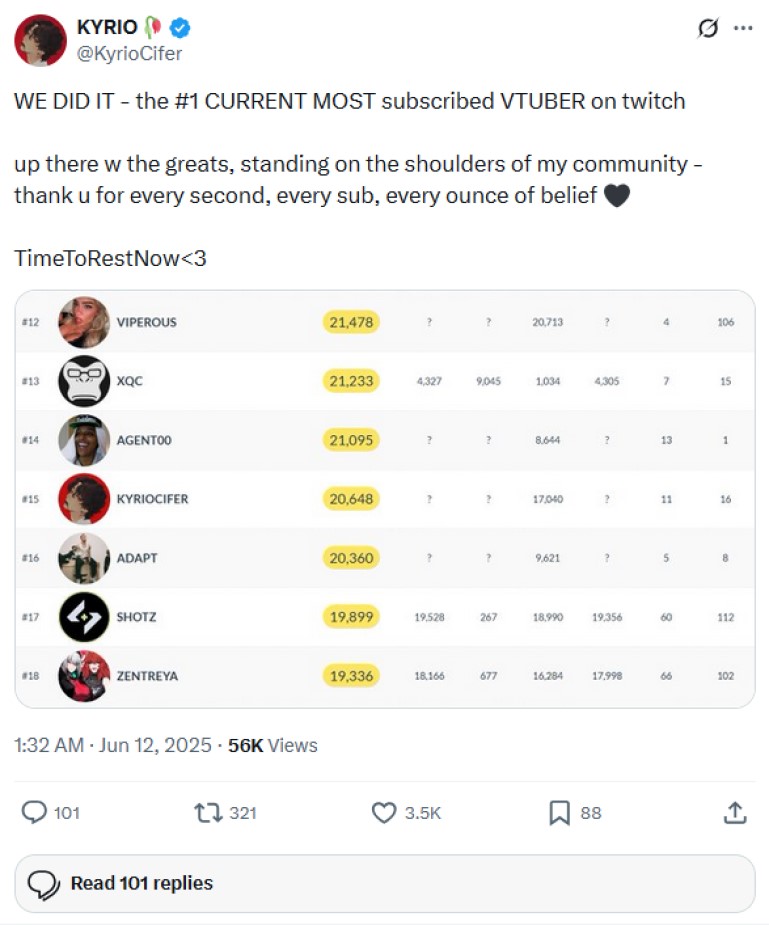Click the ZENTREYA avatar in the ranking
This screenshot has width=769, height=925.
coord(84,676)
